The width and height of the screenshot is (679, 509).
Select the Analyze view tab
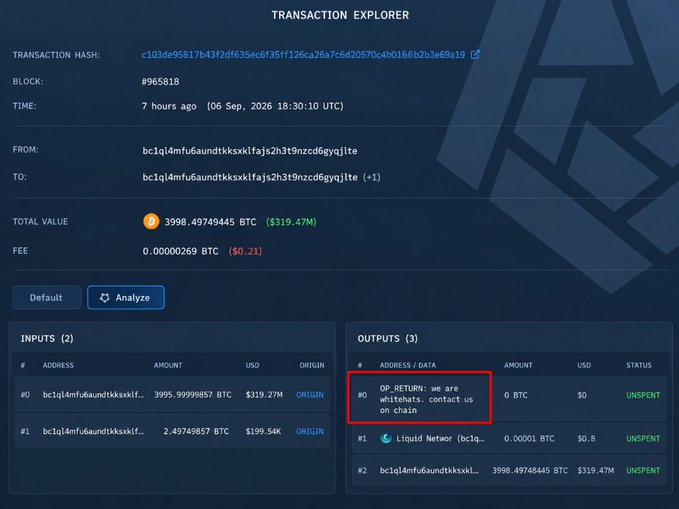pos(126,298)
